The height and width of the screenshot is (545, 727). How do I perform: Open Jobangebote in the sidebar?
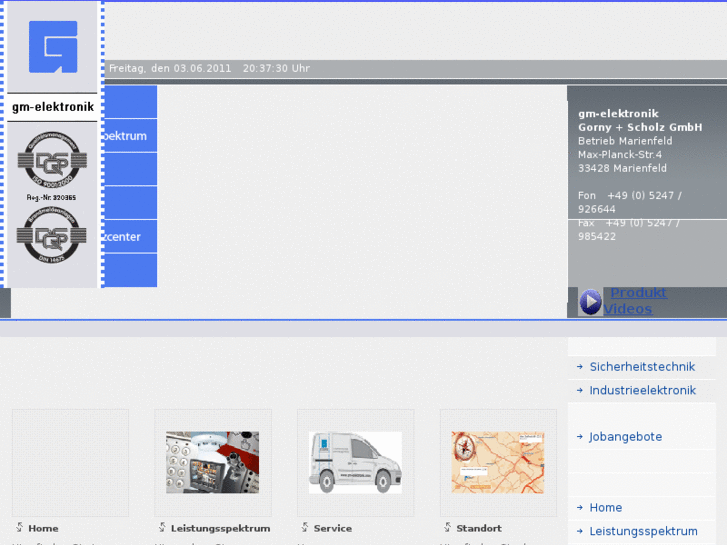coord(625,437)
